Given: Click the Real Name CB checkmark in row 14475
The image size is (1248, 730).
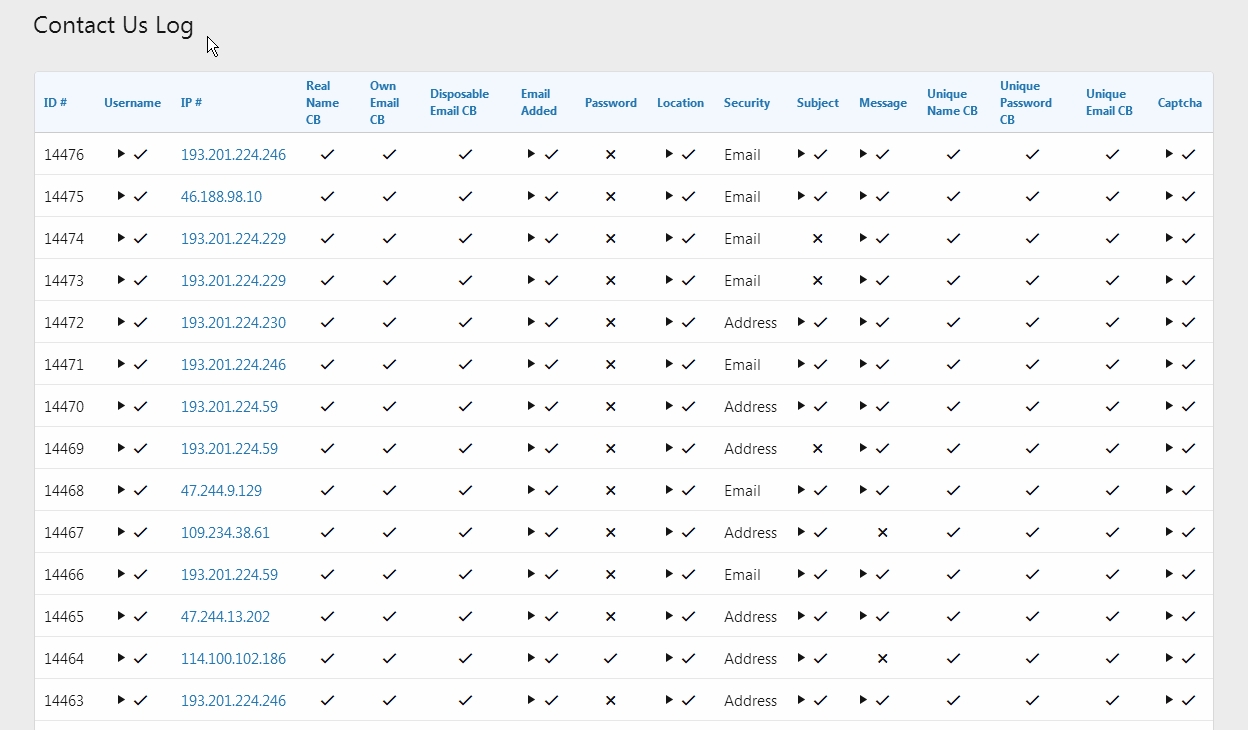Looking at the screenshot, I should point(327,197).
